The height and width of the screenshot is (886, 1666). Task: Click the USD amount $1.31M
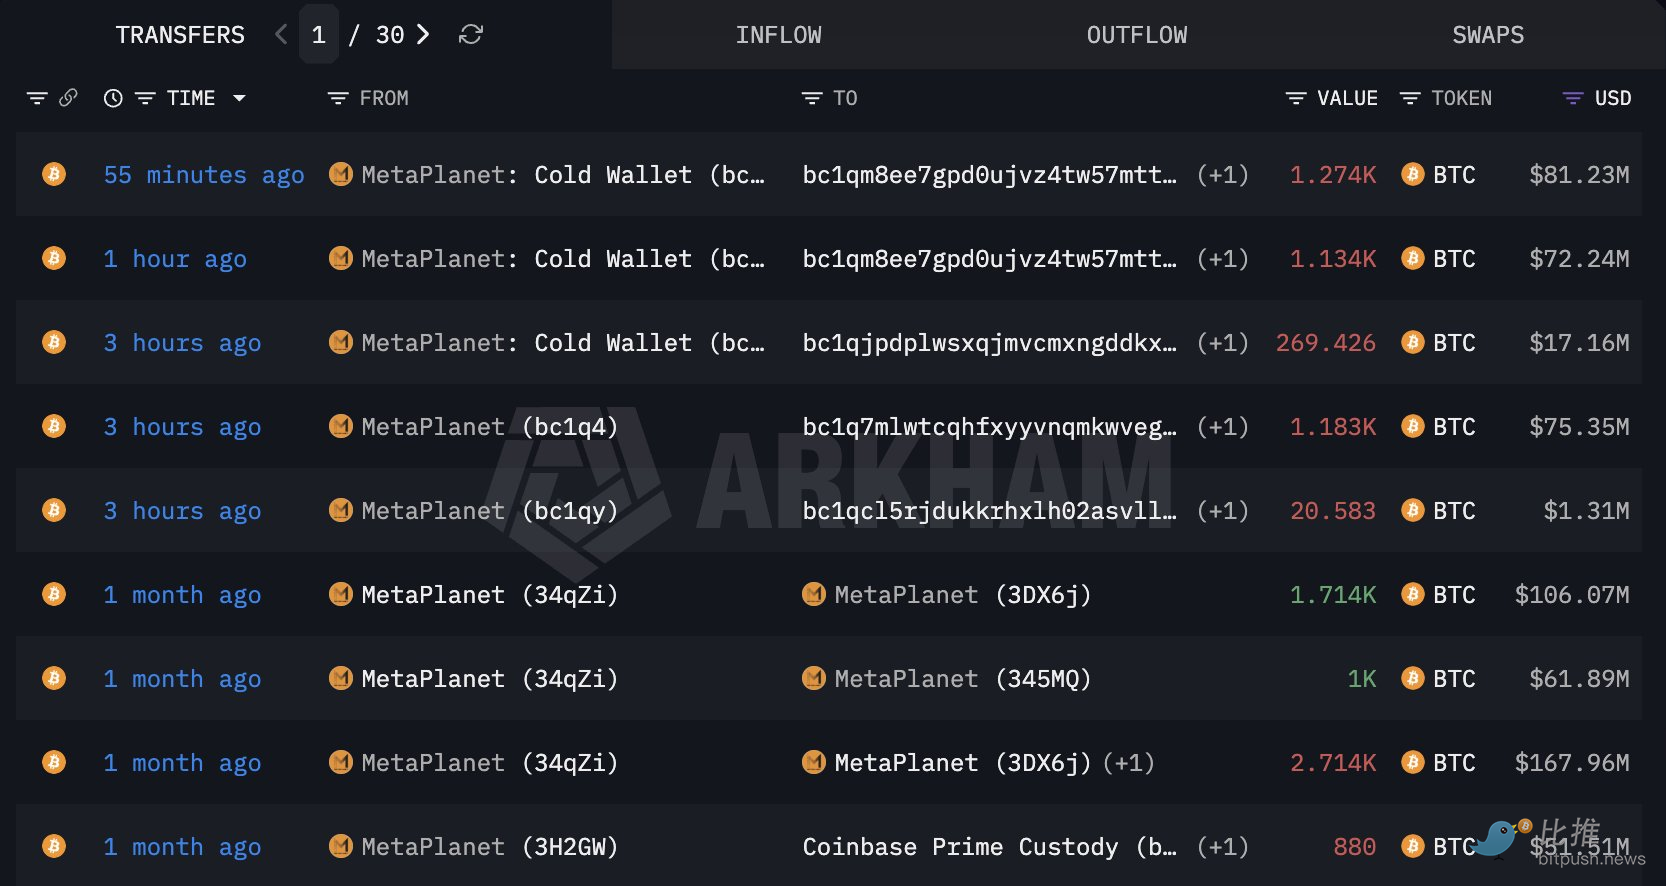click(1586, 511)
